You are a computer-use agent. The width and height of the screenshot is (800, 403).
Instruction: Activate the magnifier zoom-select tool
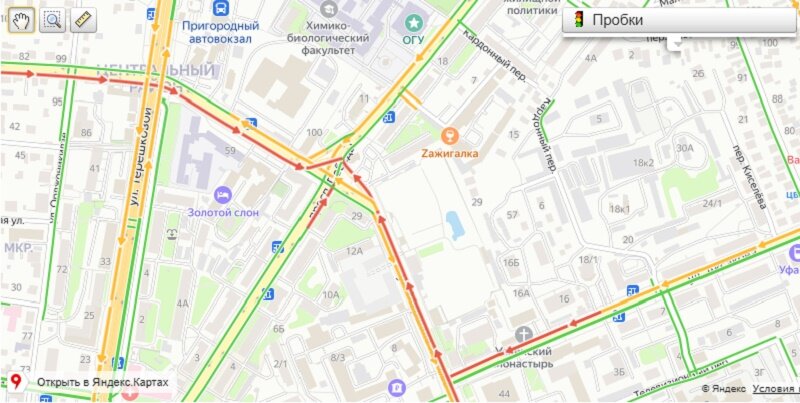pyautogui.click(x=53, y=20)
